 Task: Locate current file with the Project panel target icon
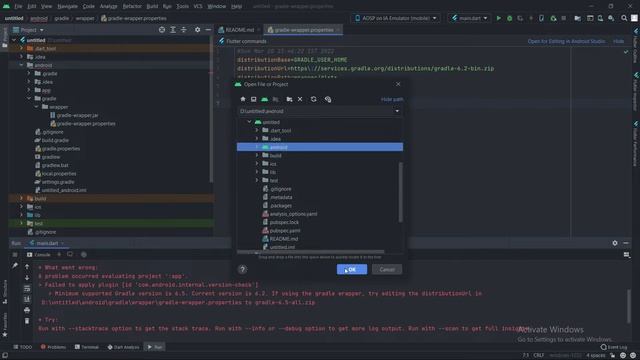[x=162, y=30]
